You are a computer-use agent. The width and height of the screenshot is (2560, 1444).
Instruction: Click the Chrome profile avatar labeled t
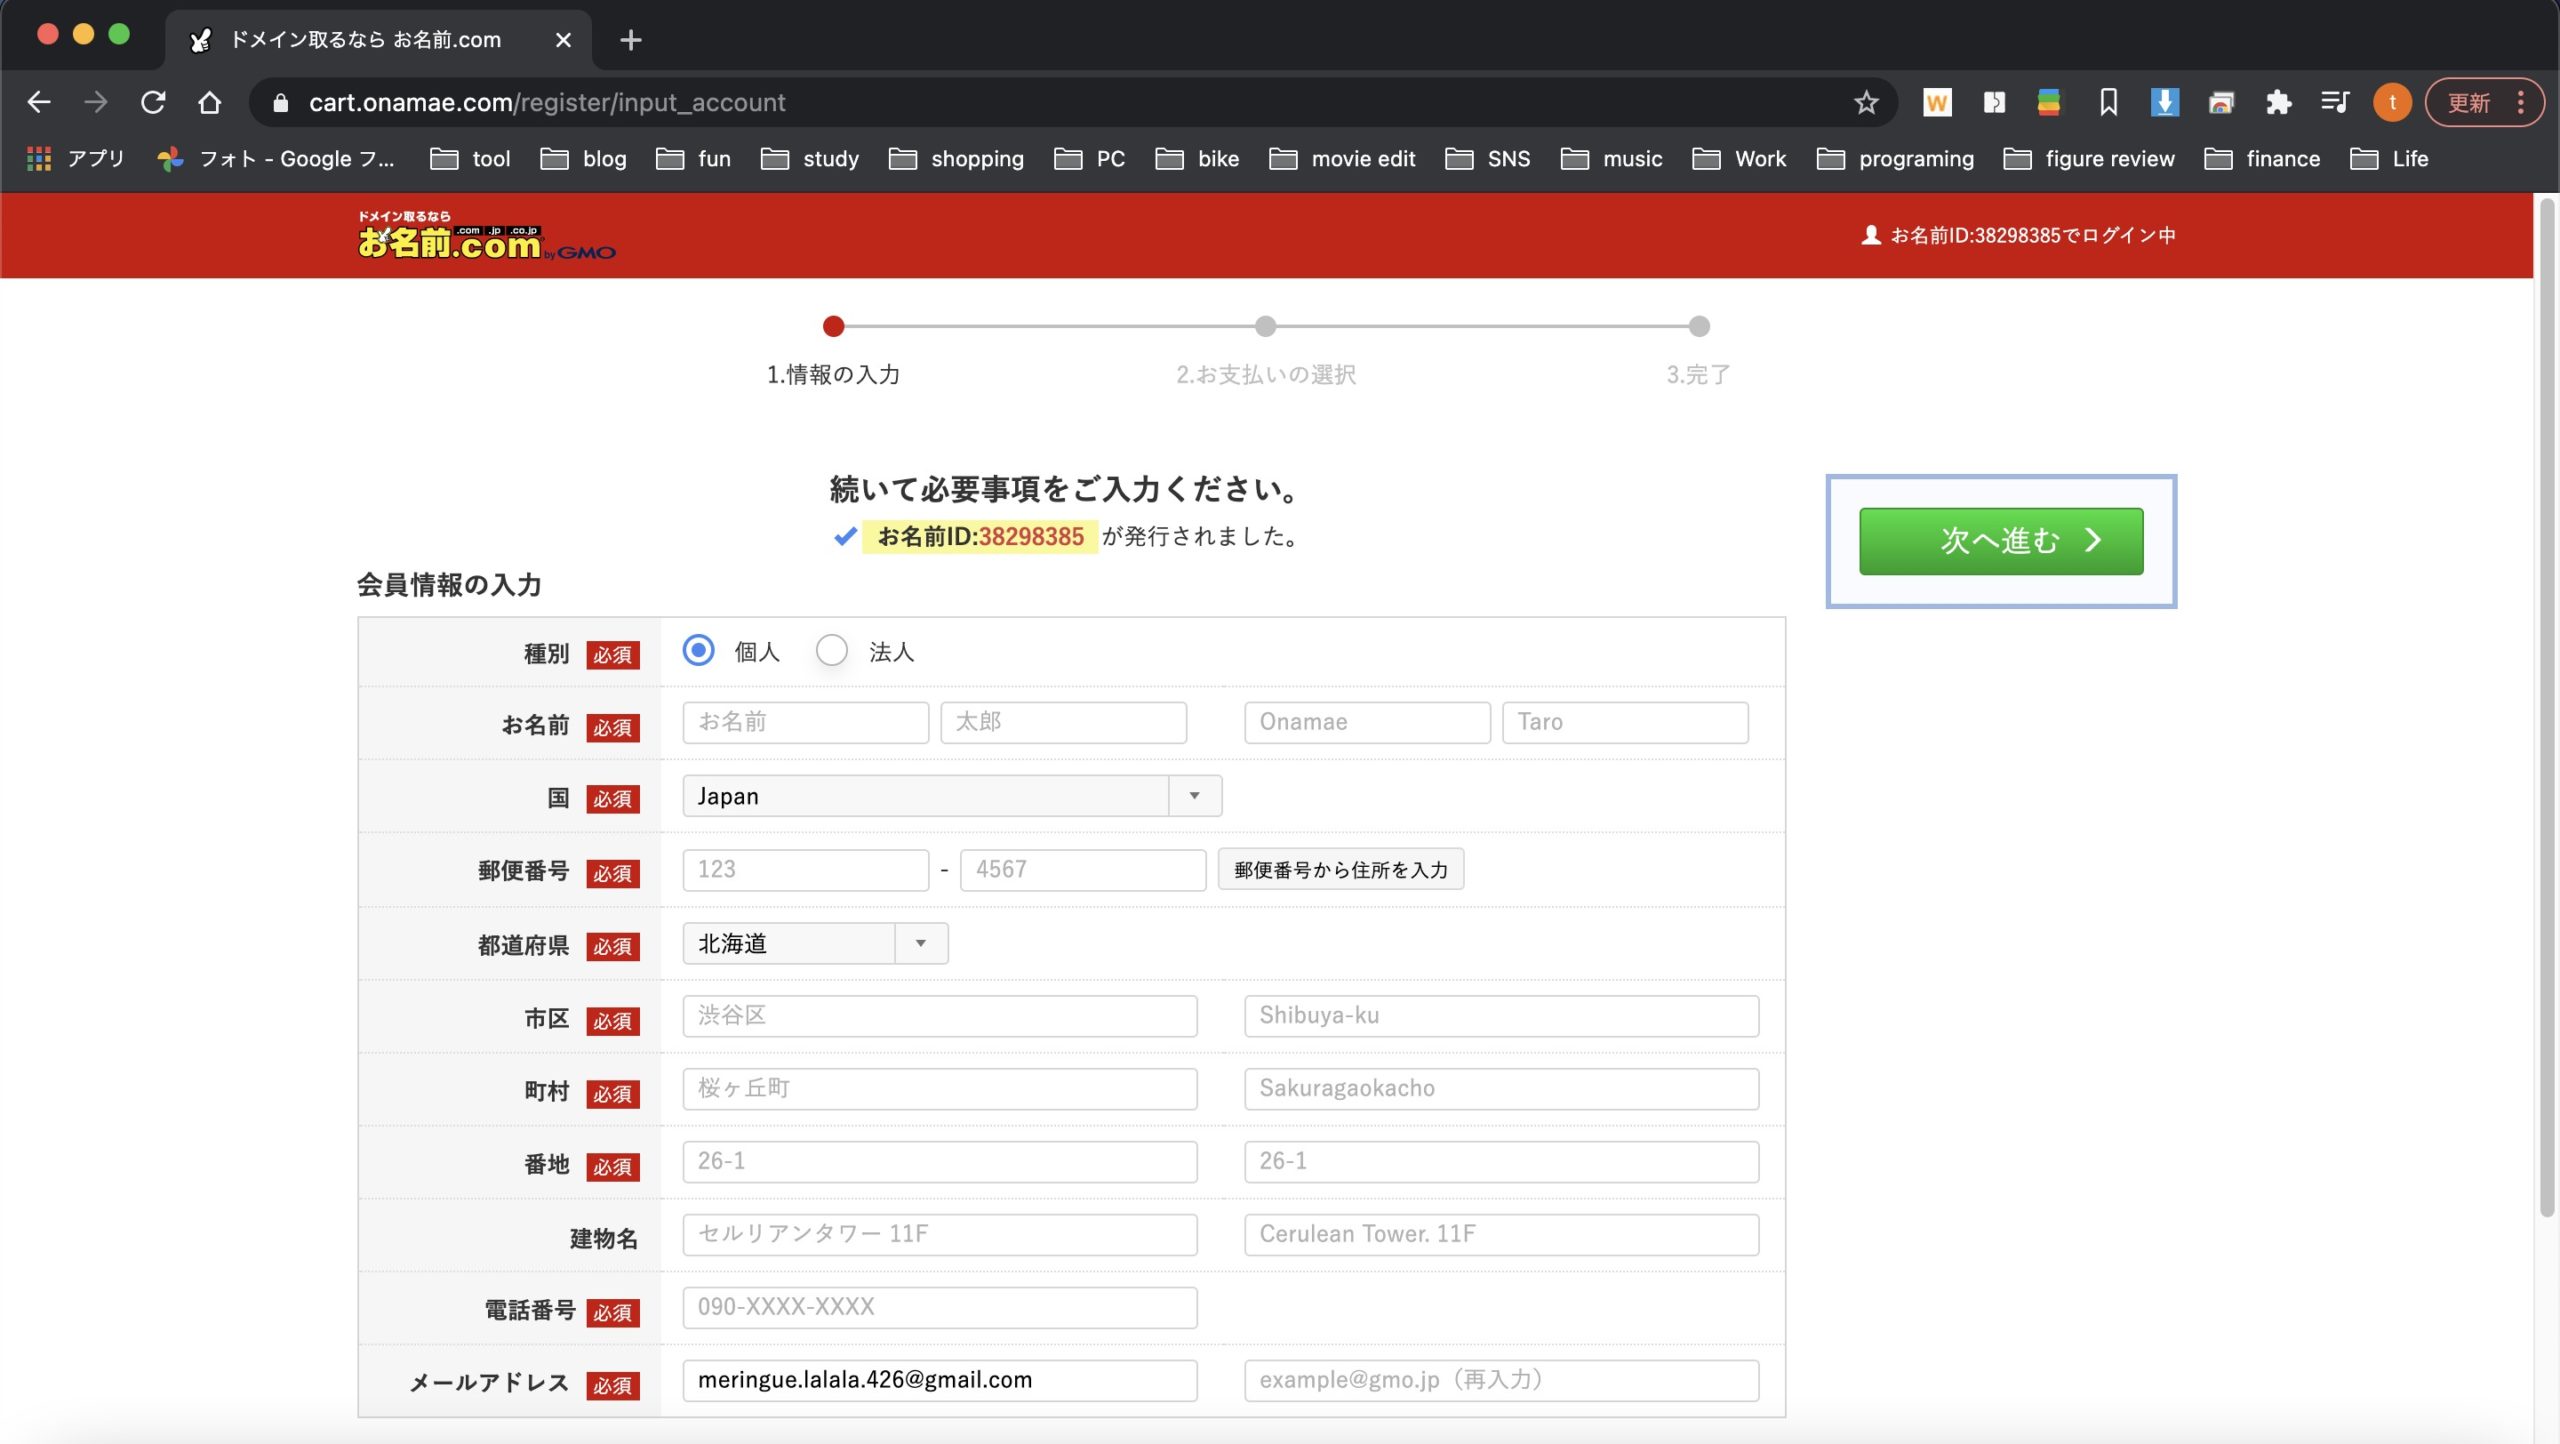[x=2392, y=102]
